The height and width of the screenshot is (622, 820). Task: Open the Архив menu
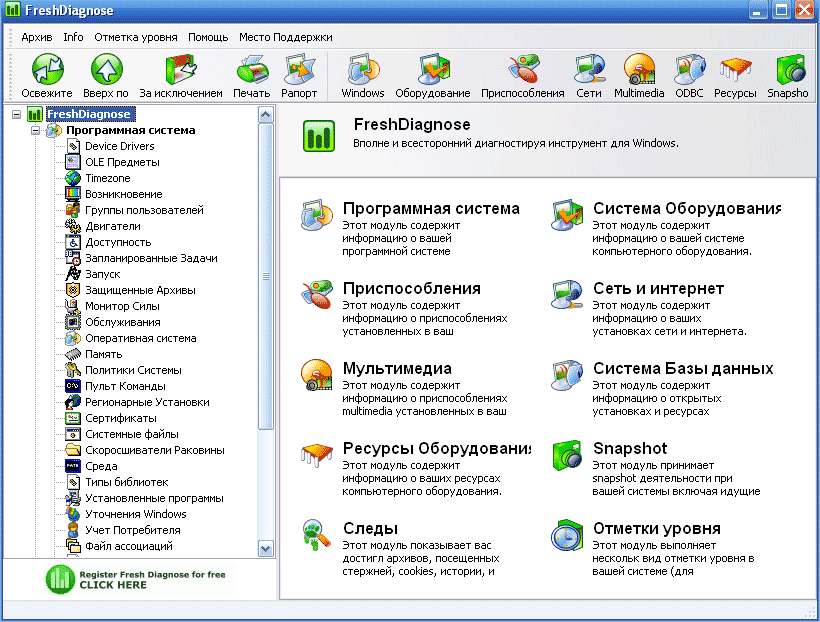pyautogui.click(x=37, y=37)
